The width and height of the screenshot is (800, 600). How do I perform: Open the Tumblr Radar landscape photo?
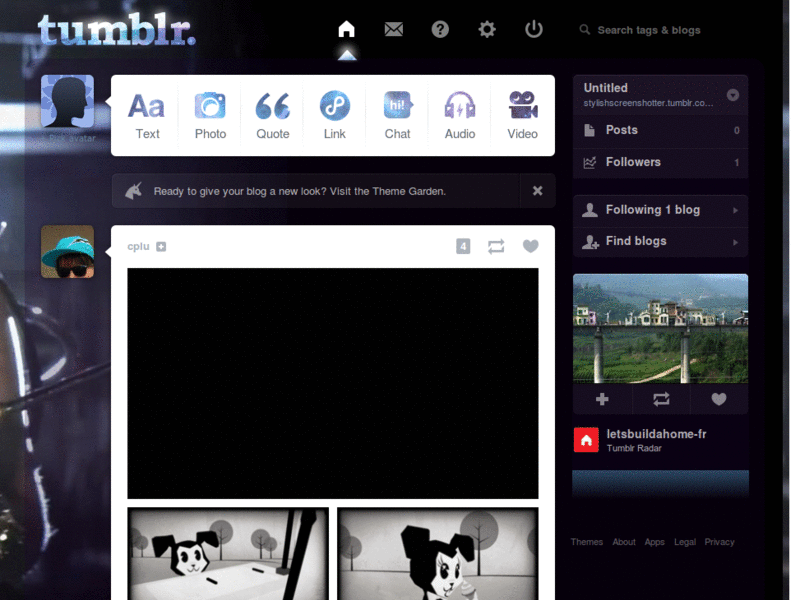[x=661, y=329]
